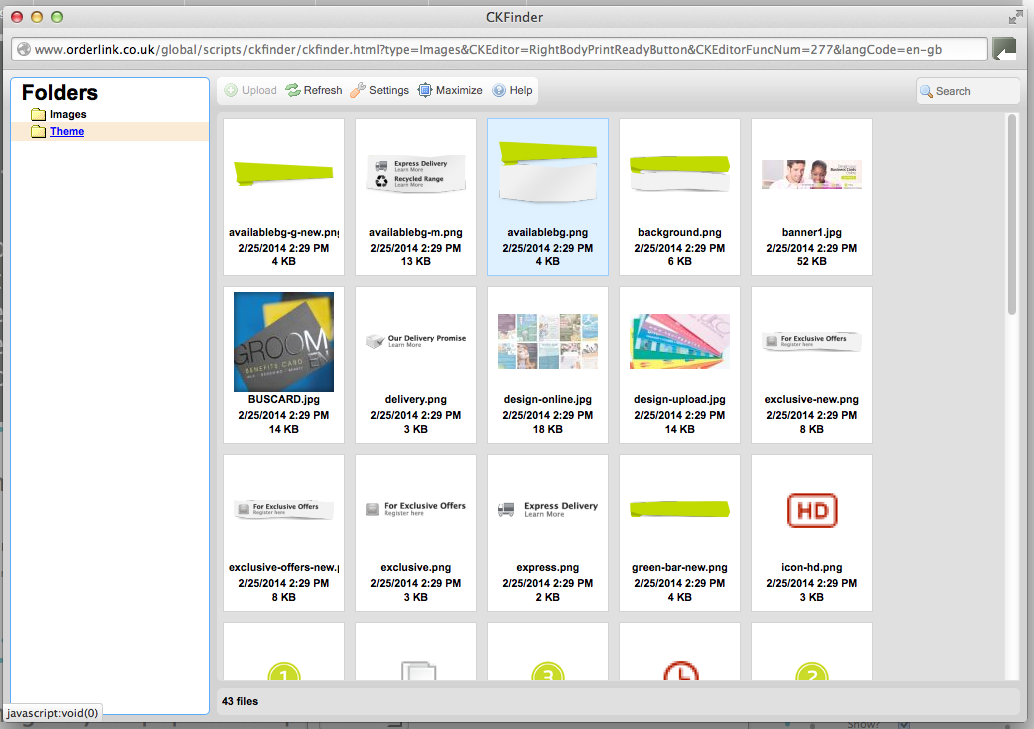Click the green number 3 icon thumbnail
Screen dimensions: 1034x729
coord(547,671)
